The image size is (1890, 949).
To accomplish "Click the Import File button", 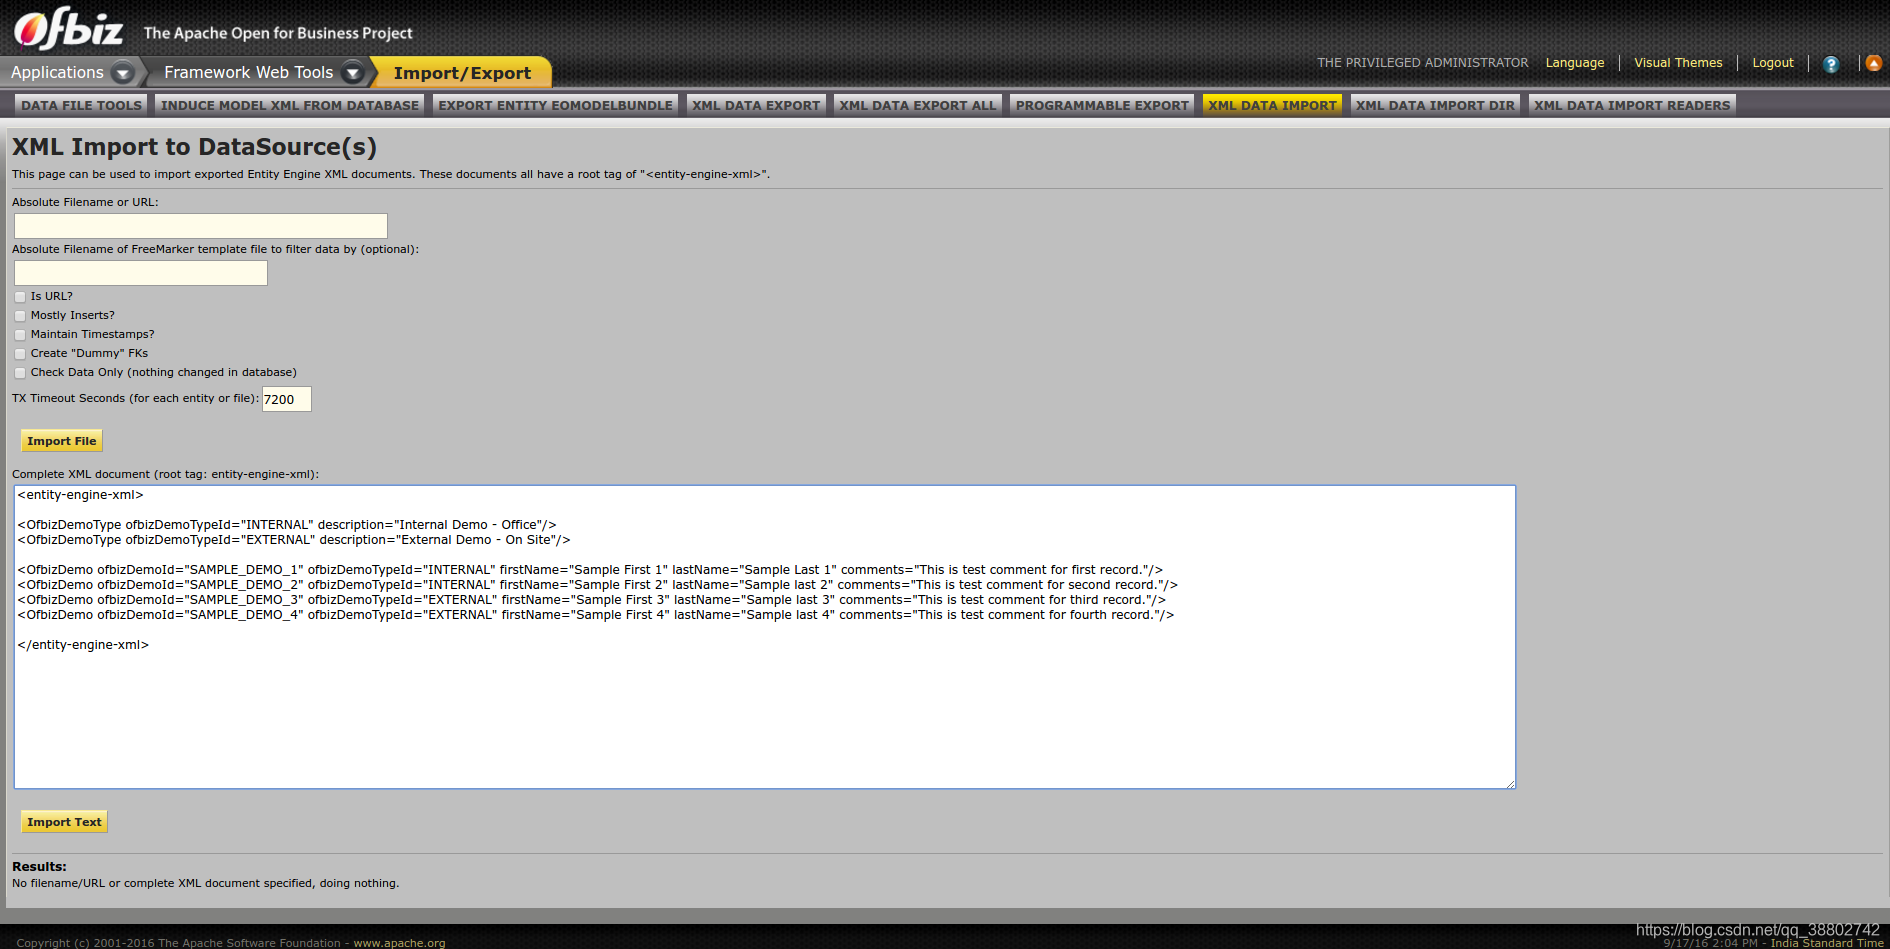I will pos(62,441).
